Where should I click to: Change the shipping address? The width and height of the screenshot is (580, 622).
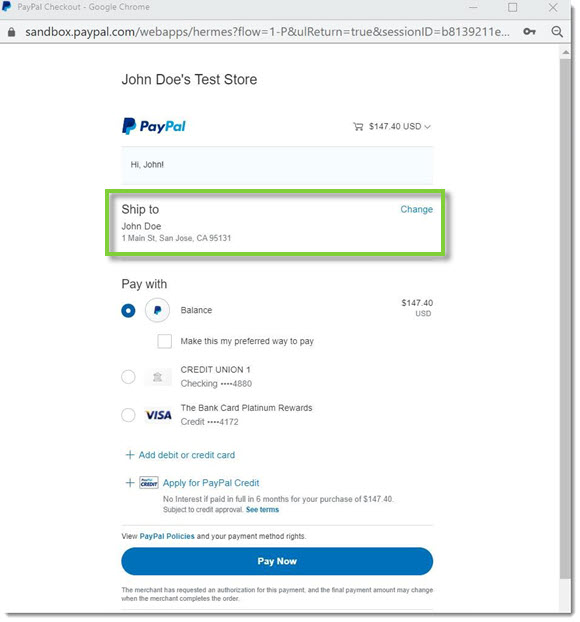[416, 209]
